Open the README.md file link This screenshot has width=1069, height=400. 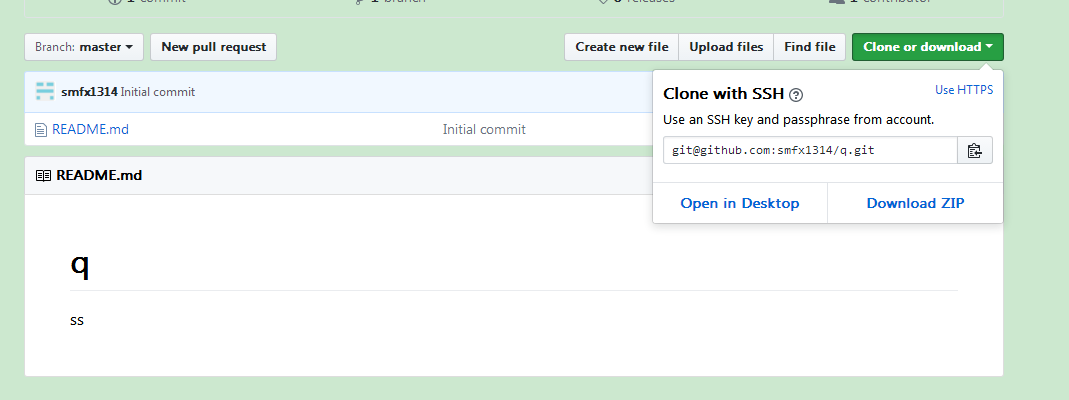(90, 129)
